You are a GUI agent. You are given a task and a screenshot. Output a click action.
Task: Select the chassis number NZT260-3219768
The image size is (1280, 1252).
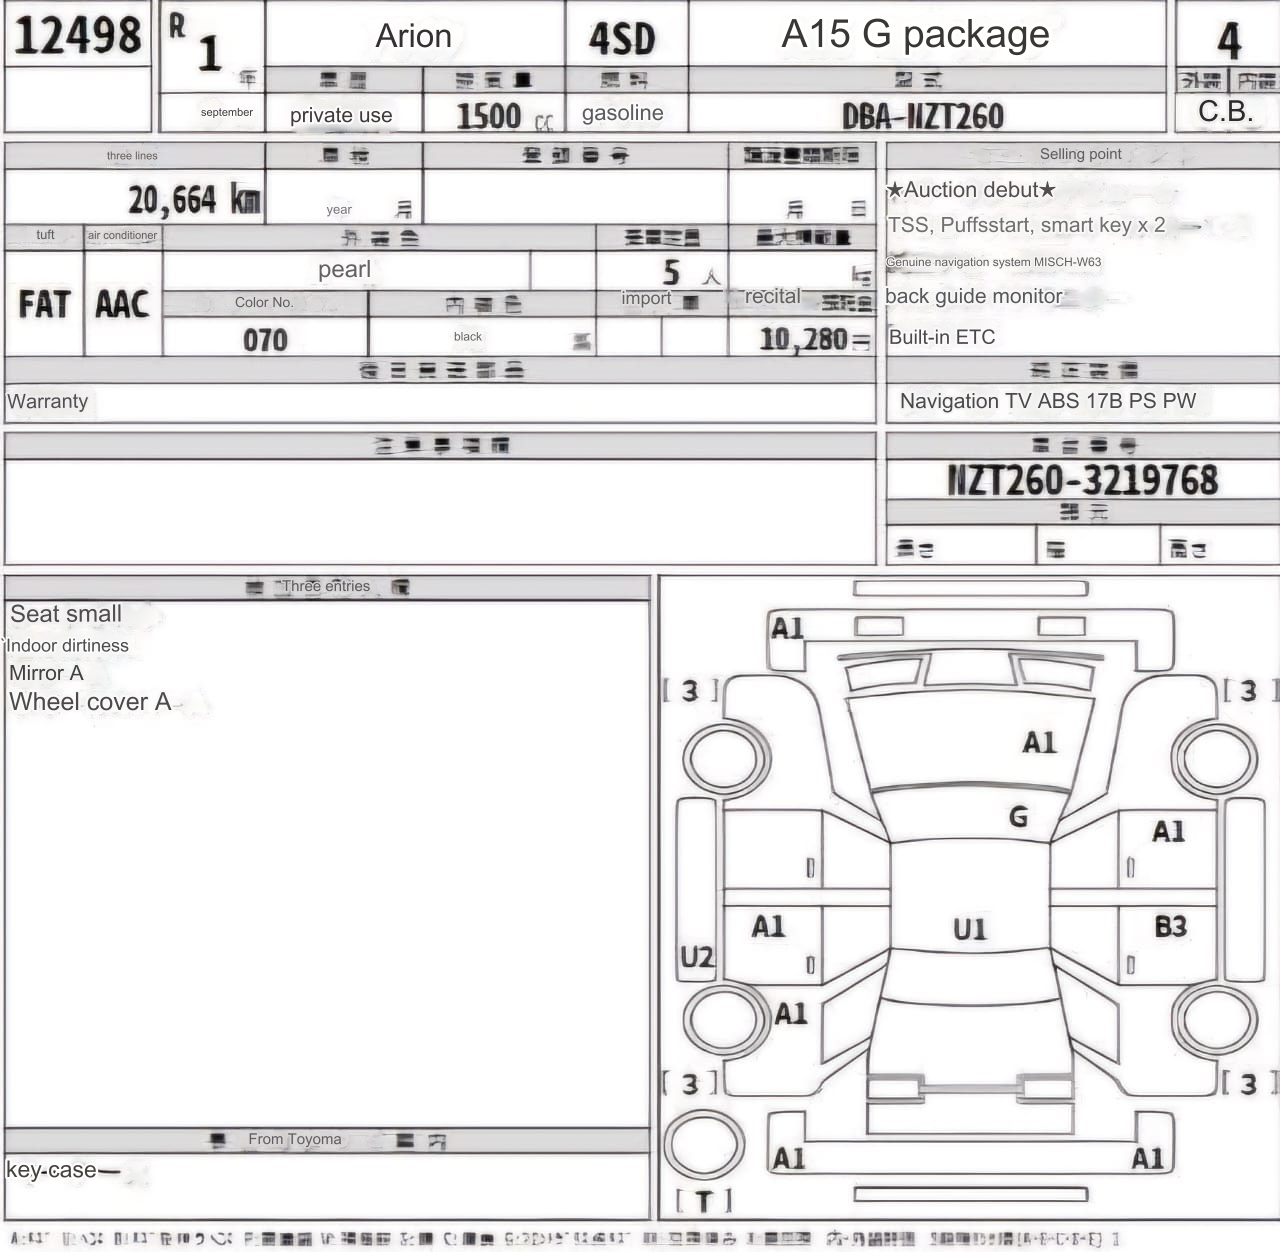[x=1082, y=480]
